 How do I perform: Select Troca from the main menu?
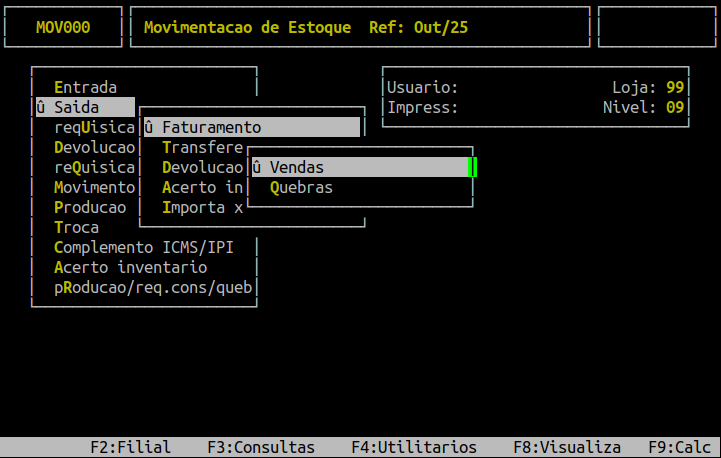point(77,227)
